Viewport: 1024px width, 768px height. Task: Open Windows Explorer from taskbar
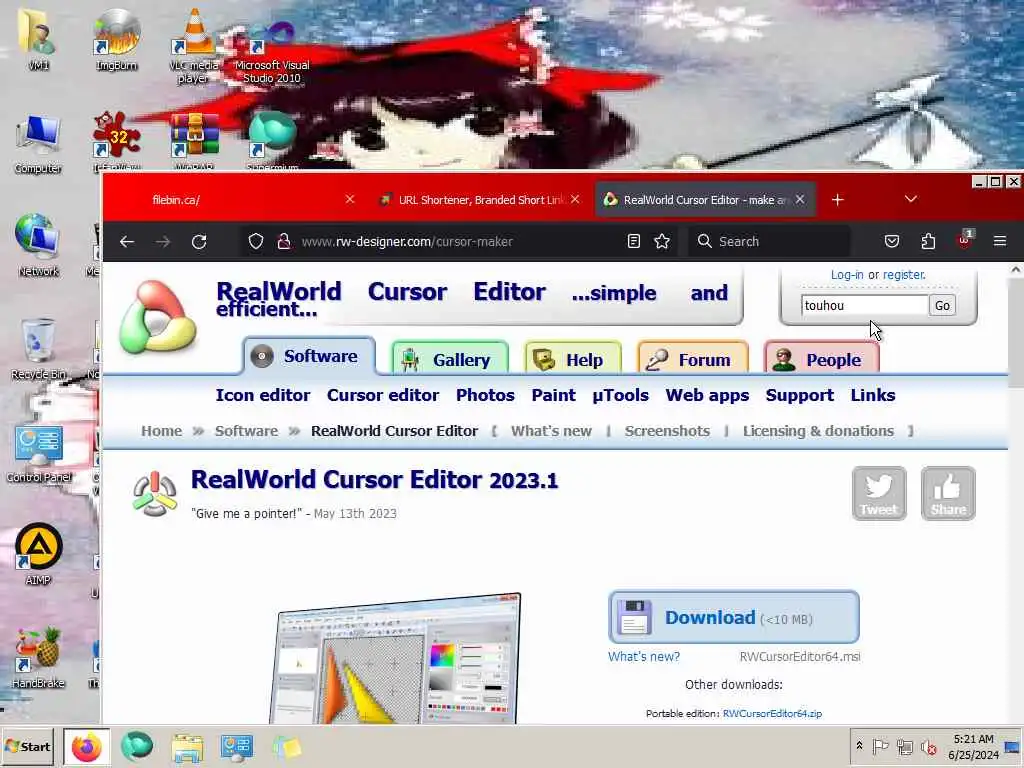(x=187, y=747)
